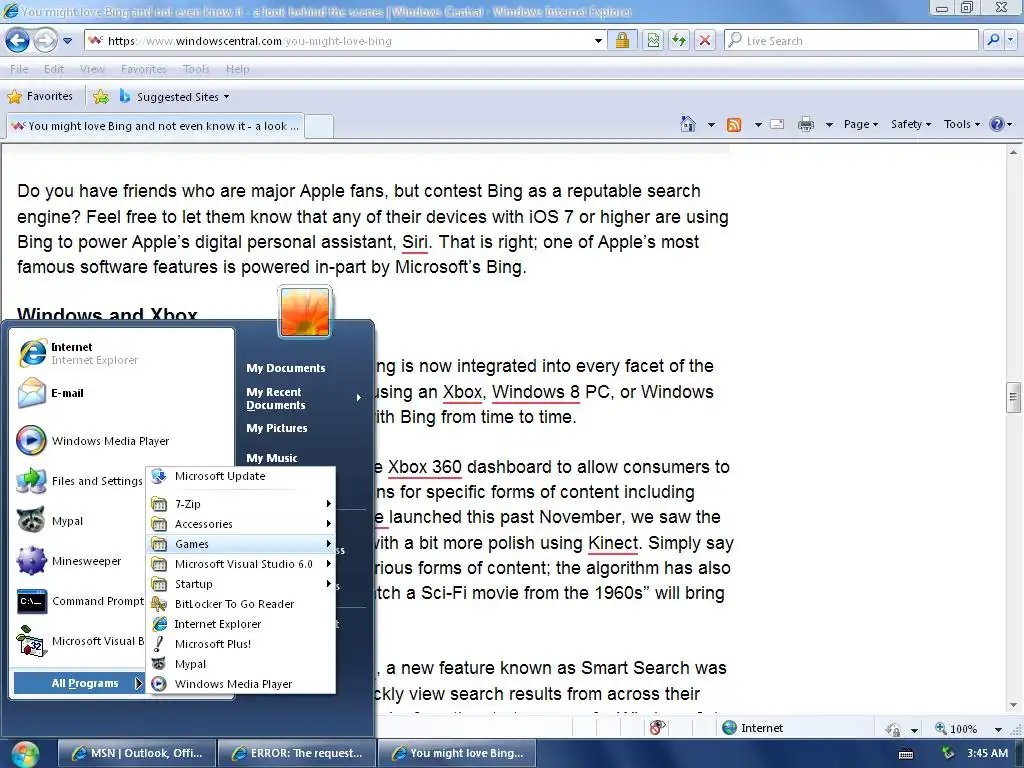Expand the address bar URL history dropdown

click(x=598, y=41)
